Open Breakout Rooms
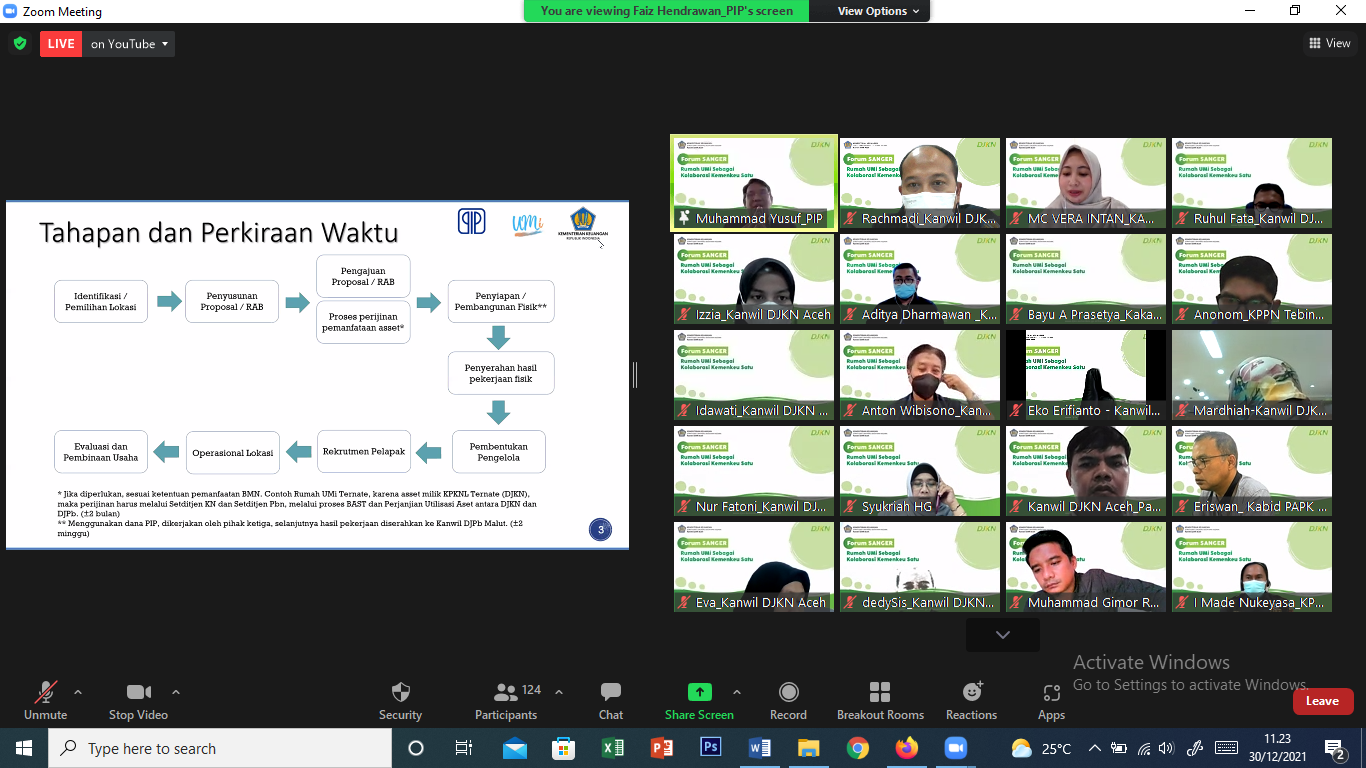The height and width of the screenshot is (768, 1366). pyautogui.click(x=880, y=701)
